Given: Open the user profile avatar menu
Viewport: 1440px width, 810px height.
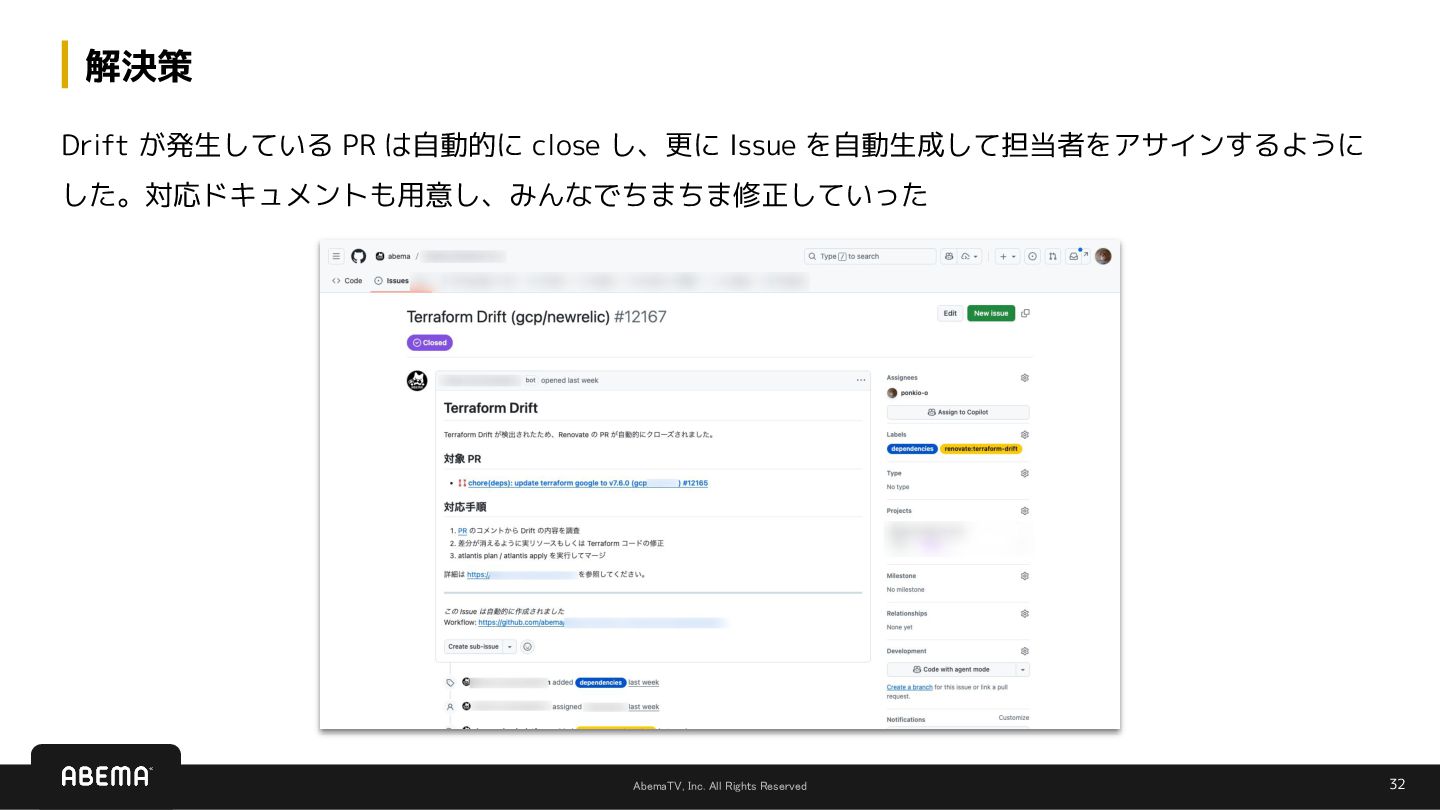Looking at the screenshot, I should (x=1103, y=256).
